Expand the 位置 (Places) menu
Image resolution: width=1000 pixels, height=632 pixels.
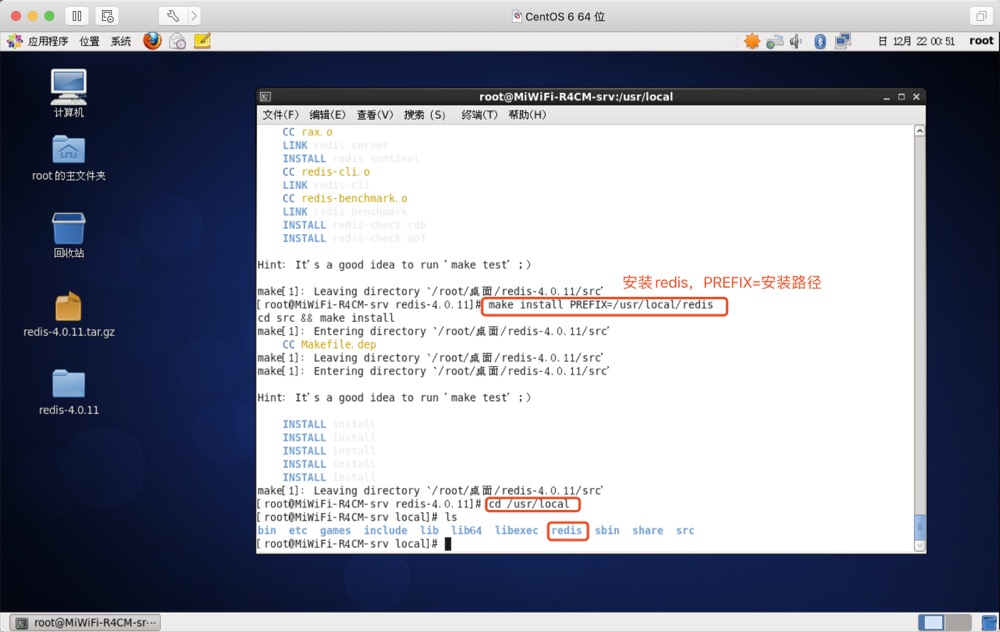[89, 41]
